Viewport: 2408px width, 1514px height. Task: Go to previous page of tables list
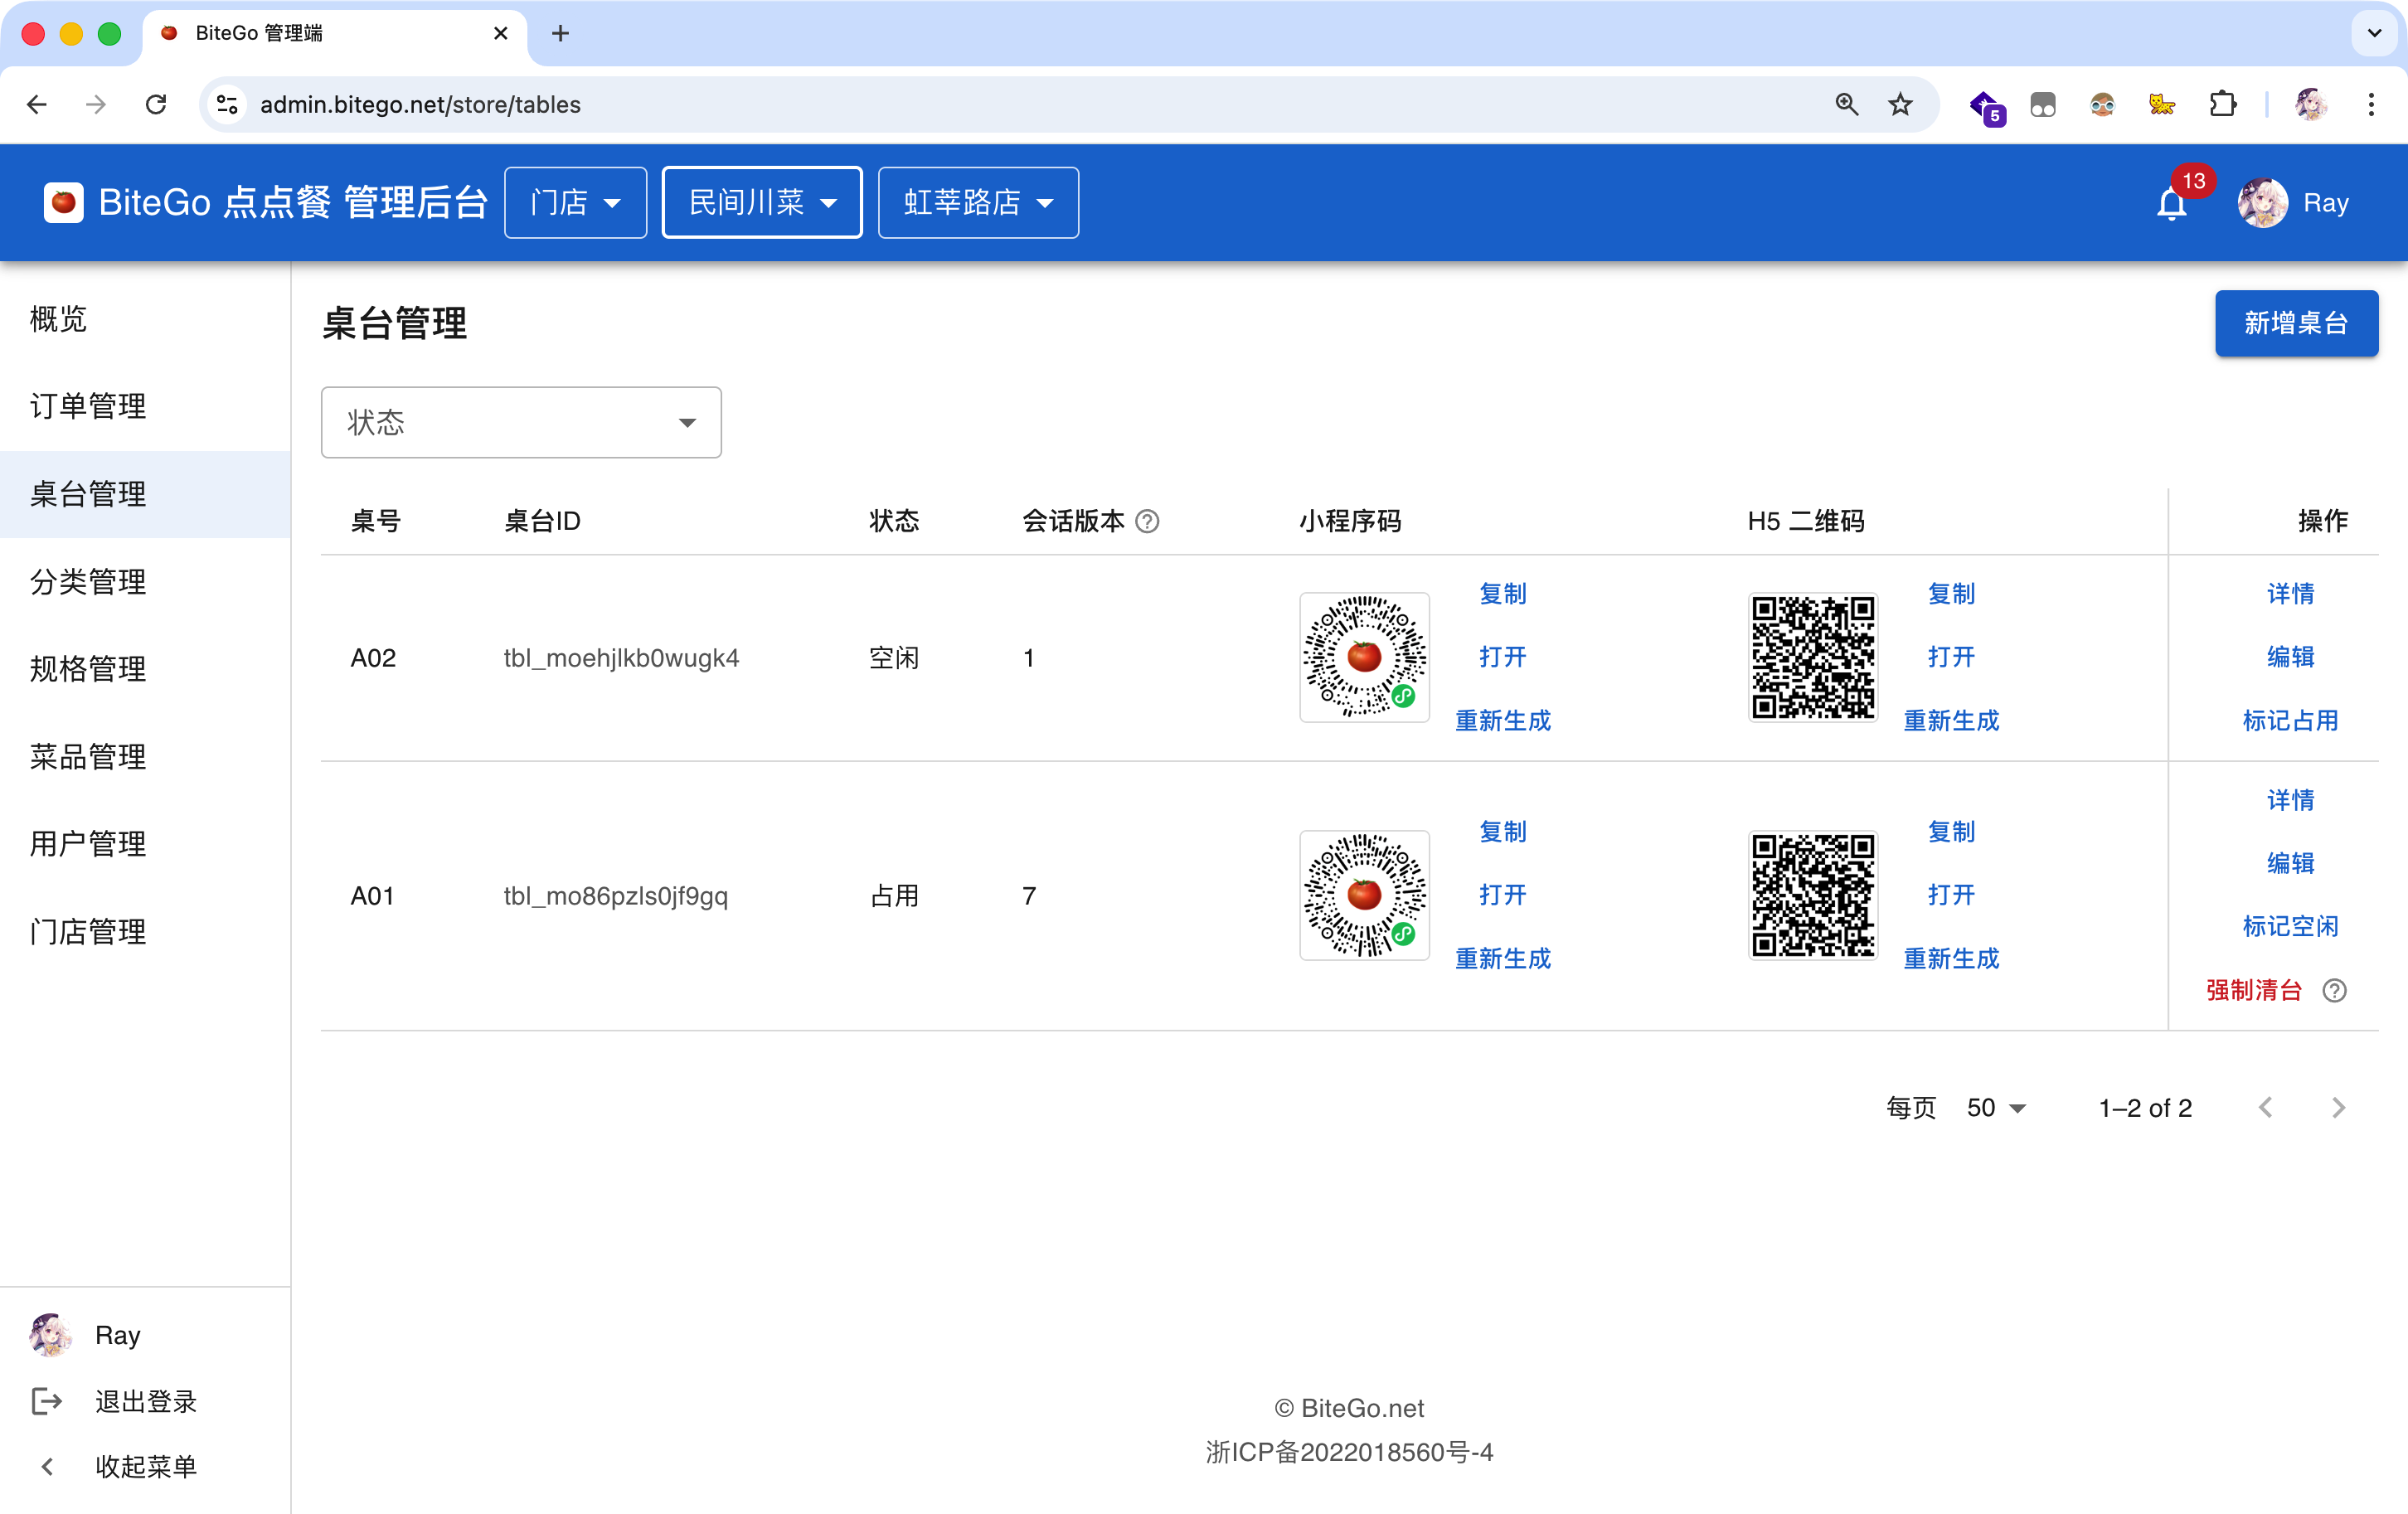tap(2266, 1107)
